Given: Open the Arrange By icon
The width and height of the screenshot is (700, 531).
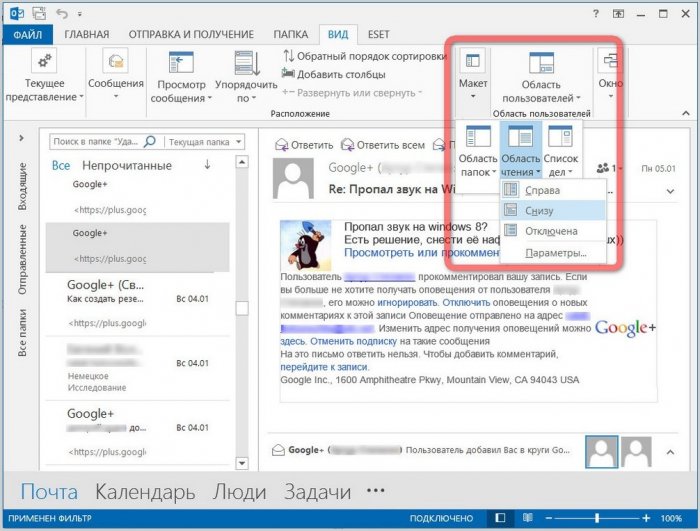Looking at the screenshot, I should coord(247,63).
